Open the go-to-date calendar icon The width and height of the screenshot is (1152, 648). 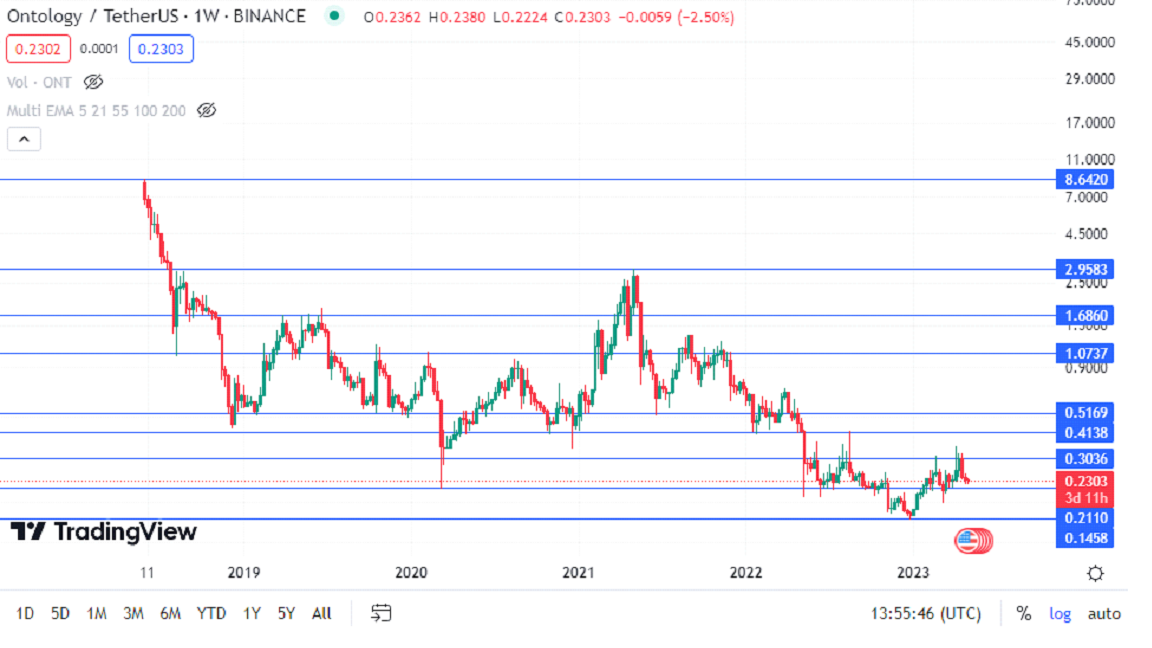pyautogui.click(x=381, y=613)
